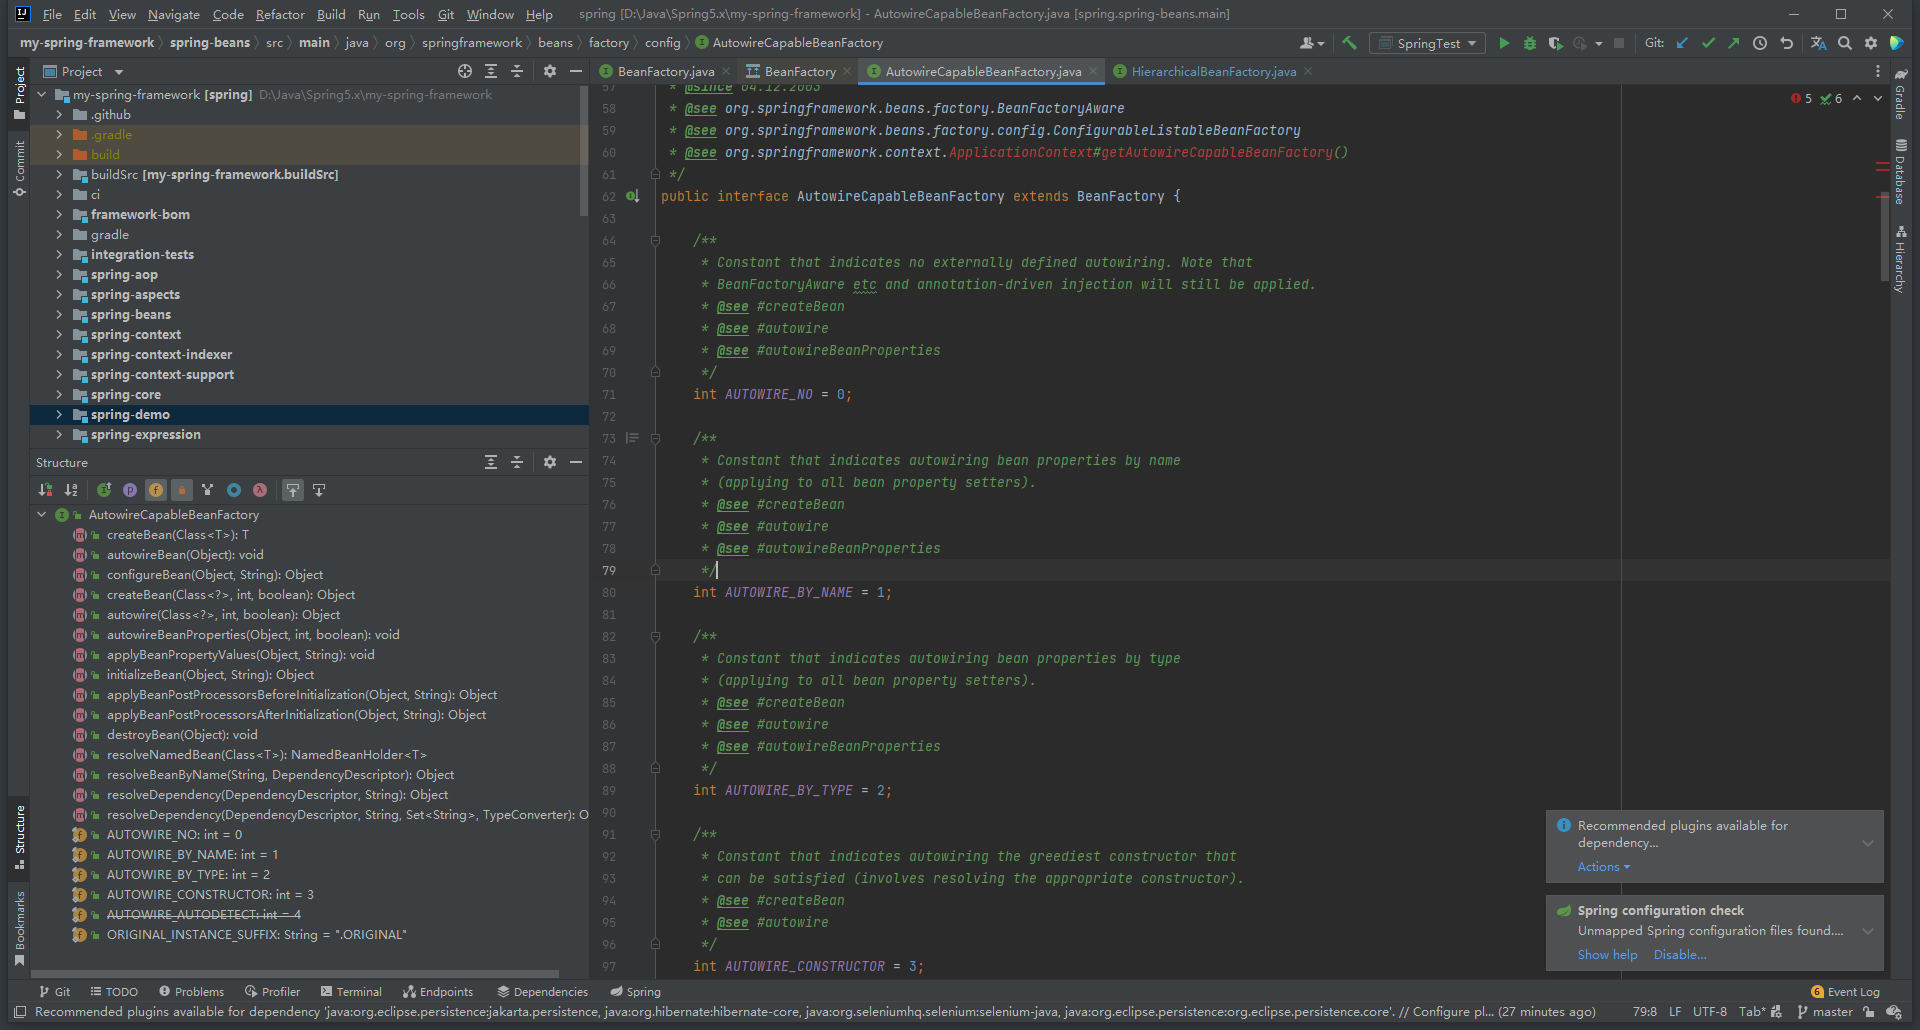Collapse AutowireCapableBeanFactory node in Structure
Viewport: 1920px width, 1030px height.
[x=42, y=515]
